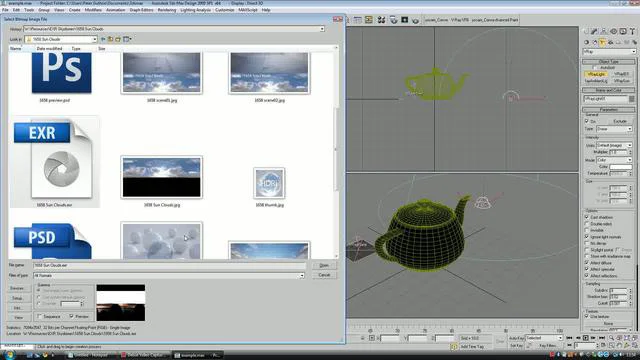Image resolution: width=640 pixels, height=360 pixels.
Task: Disable the Cast shadows option
Action: [587, 217]
